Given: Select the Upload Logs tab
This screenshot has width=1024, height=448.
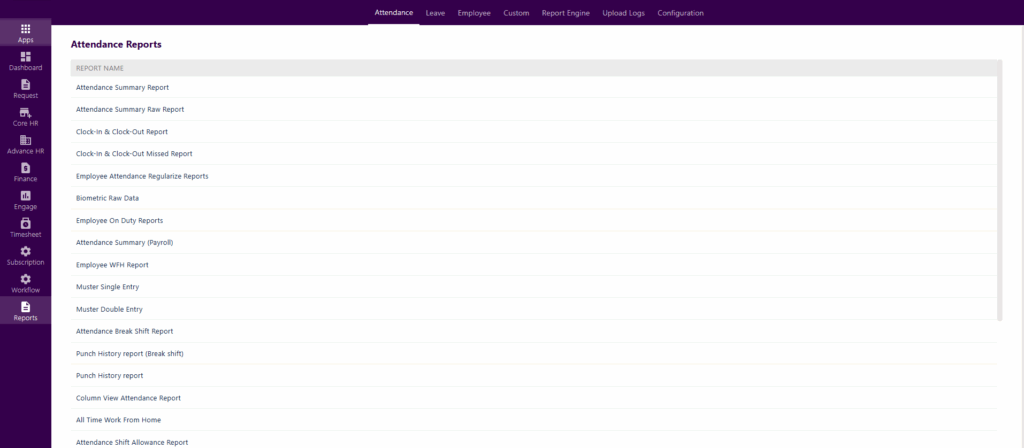Looking at the screenshot, I should coord(623,13).
